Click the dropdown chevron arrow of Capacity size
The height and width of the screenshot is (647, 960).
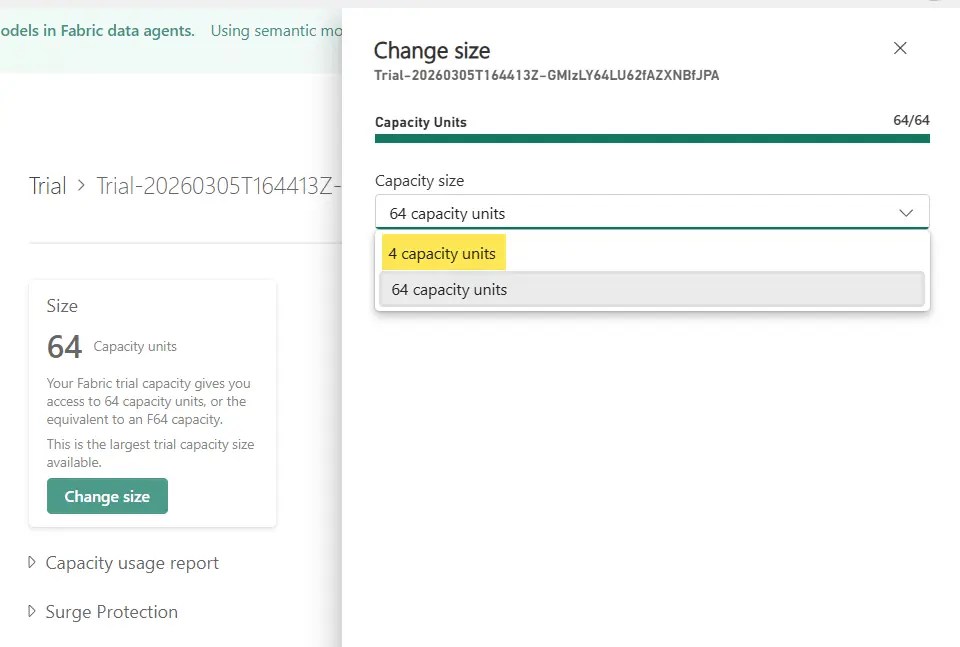point(906,213)
